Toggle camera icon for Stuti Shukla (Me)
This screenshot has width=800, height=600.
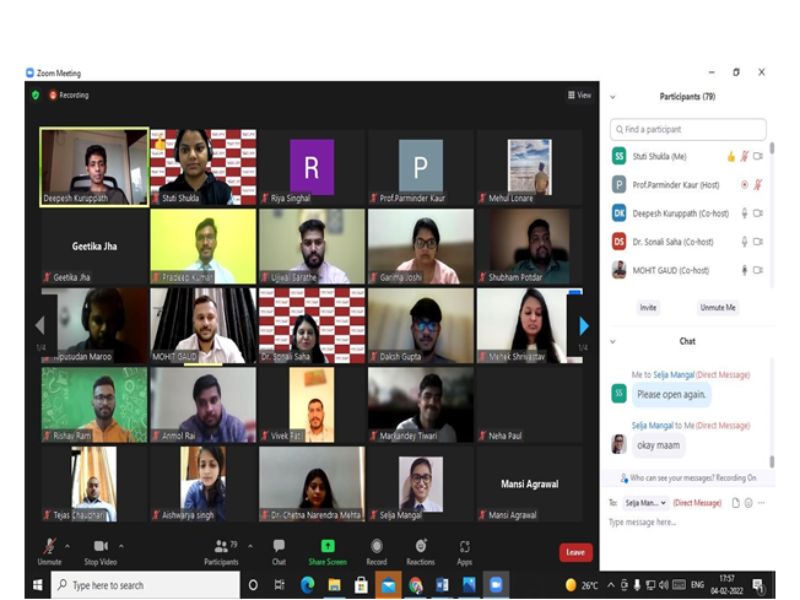coord(758,156)
